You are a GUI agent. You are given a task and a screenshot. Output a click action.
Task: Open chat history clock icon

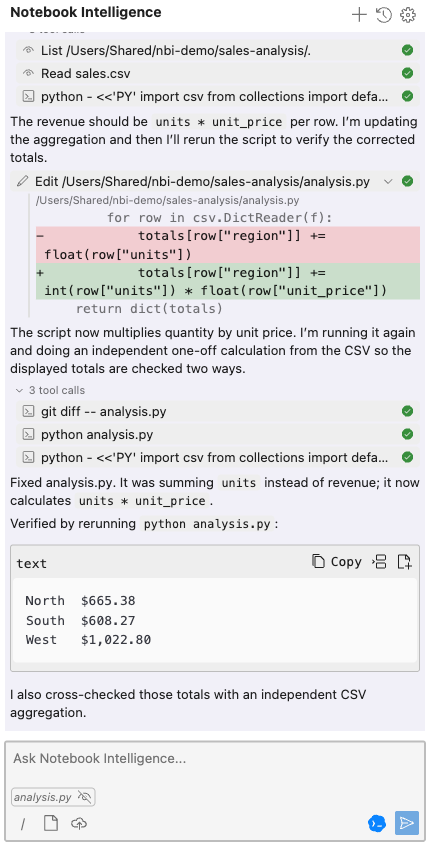[x=383, y=15]
